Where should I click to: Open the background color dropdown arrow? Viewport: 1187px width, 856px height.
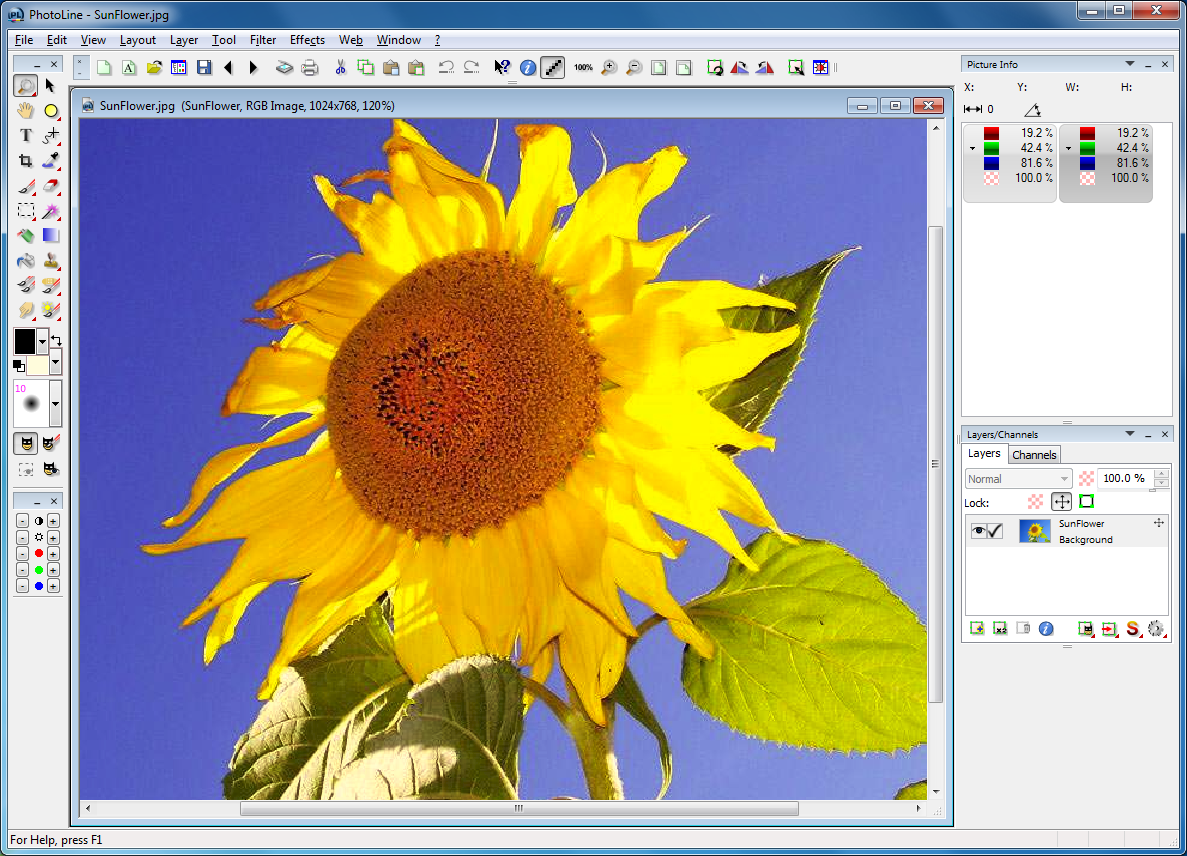click(55, 364)
